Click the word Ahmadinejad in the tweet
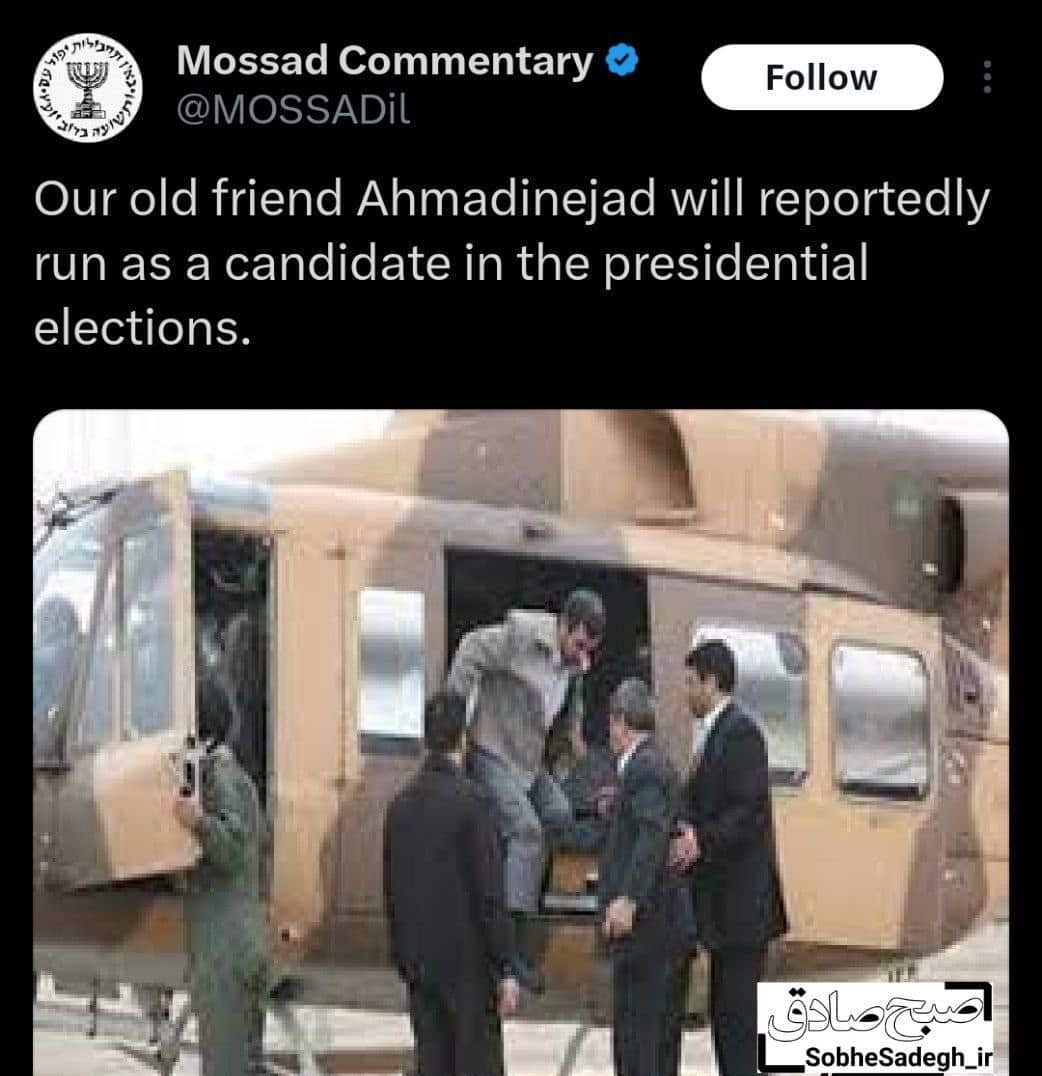 point(507,198)
